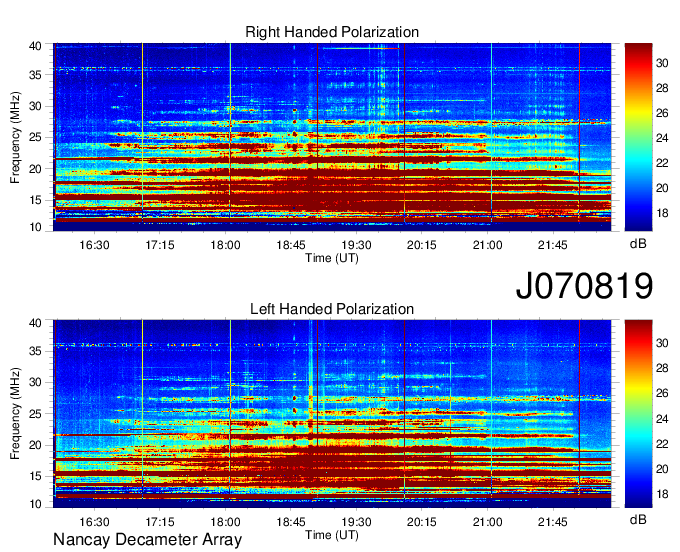Click the "40" frequency tick of Right Handed plot
Screen dimensions: 680x552
[35, 46]
